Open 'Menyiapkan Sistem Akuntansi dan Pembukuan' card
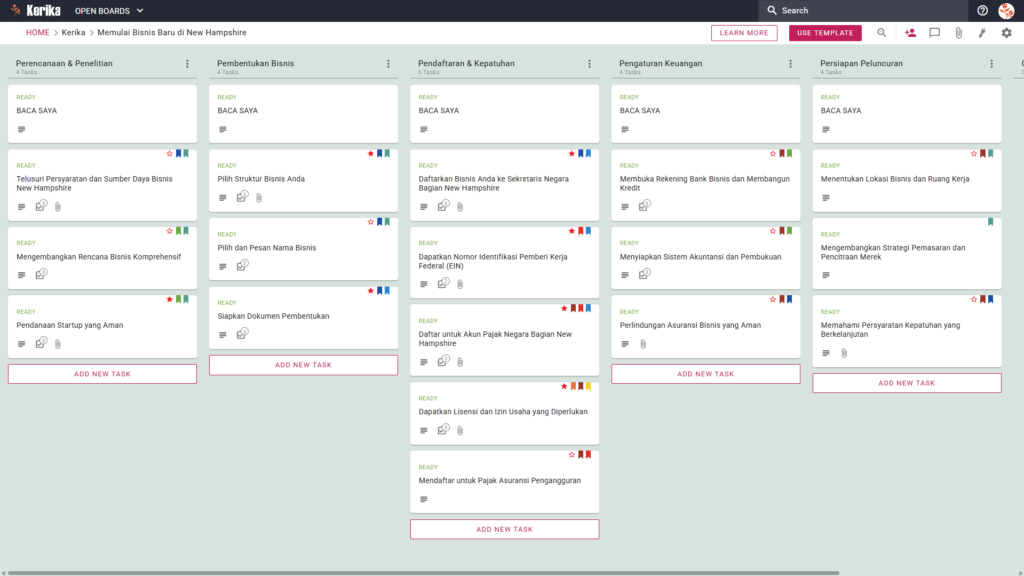Image resolution: width=1024 pixels, height=576 pixels. pos(705,258)
